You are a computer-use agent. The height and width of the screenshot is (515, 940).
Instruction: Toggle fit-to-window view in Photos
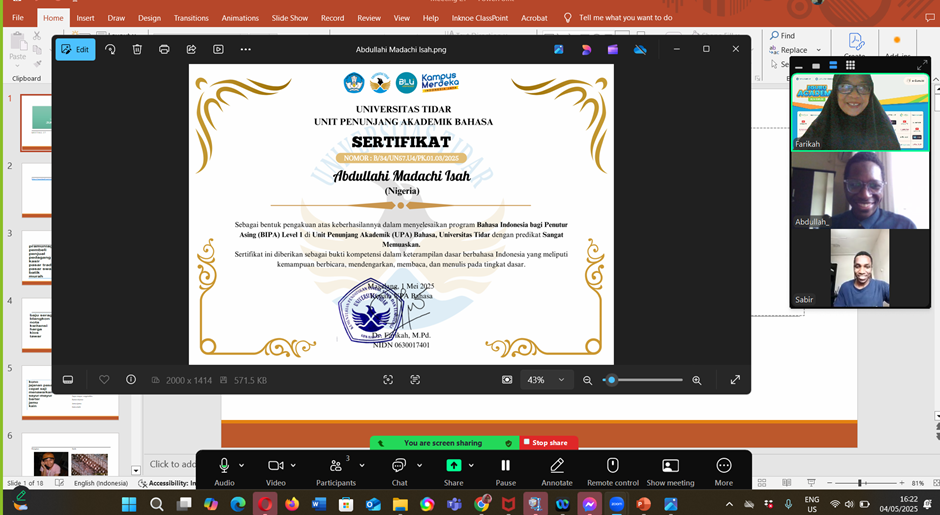[x=507, y=380]
